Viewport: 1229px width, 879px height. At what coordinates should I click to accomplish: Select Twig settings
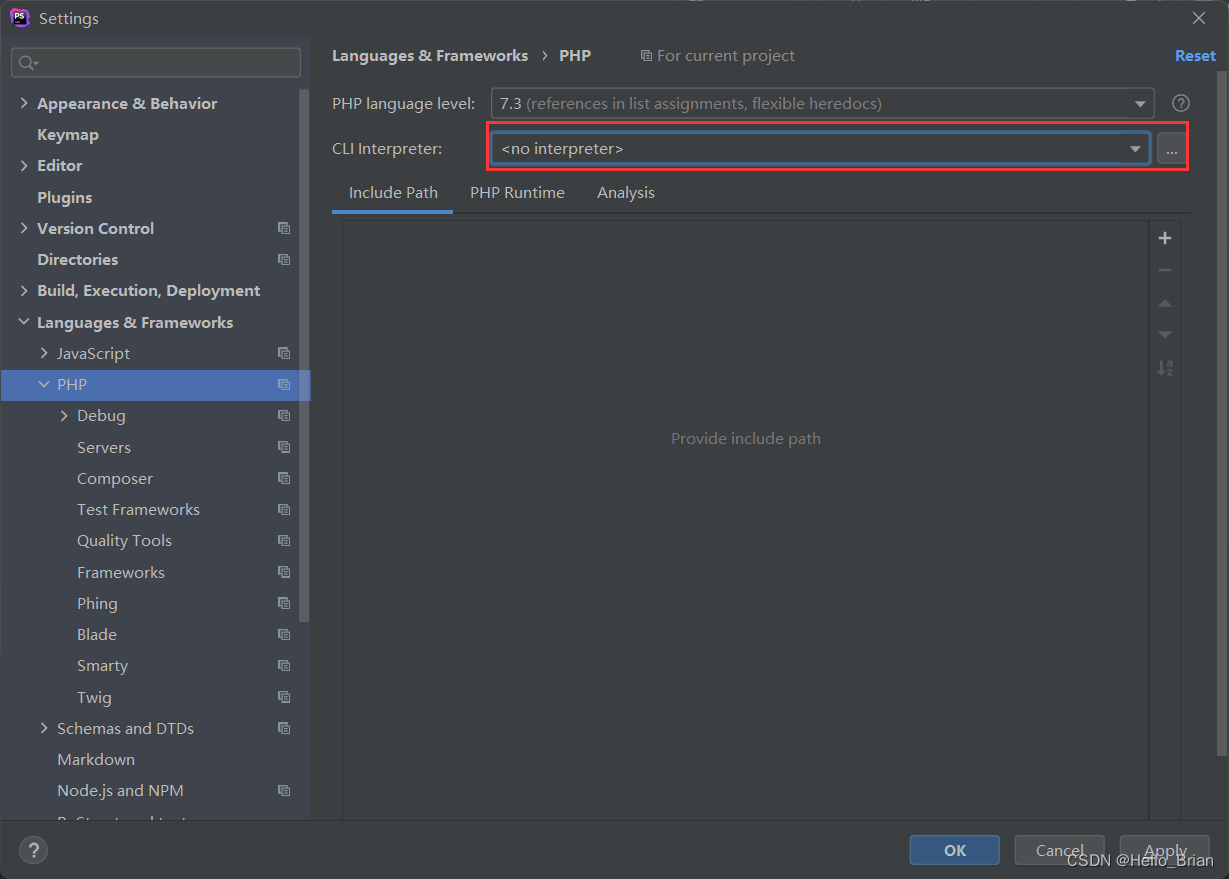(94, 697)
